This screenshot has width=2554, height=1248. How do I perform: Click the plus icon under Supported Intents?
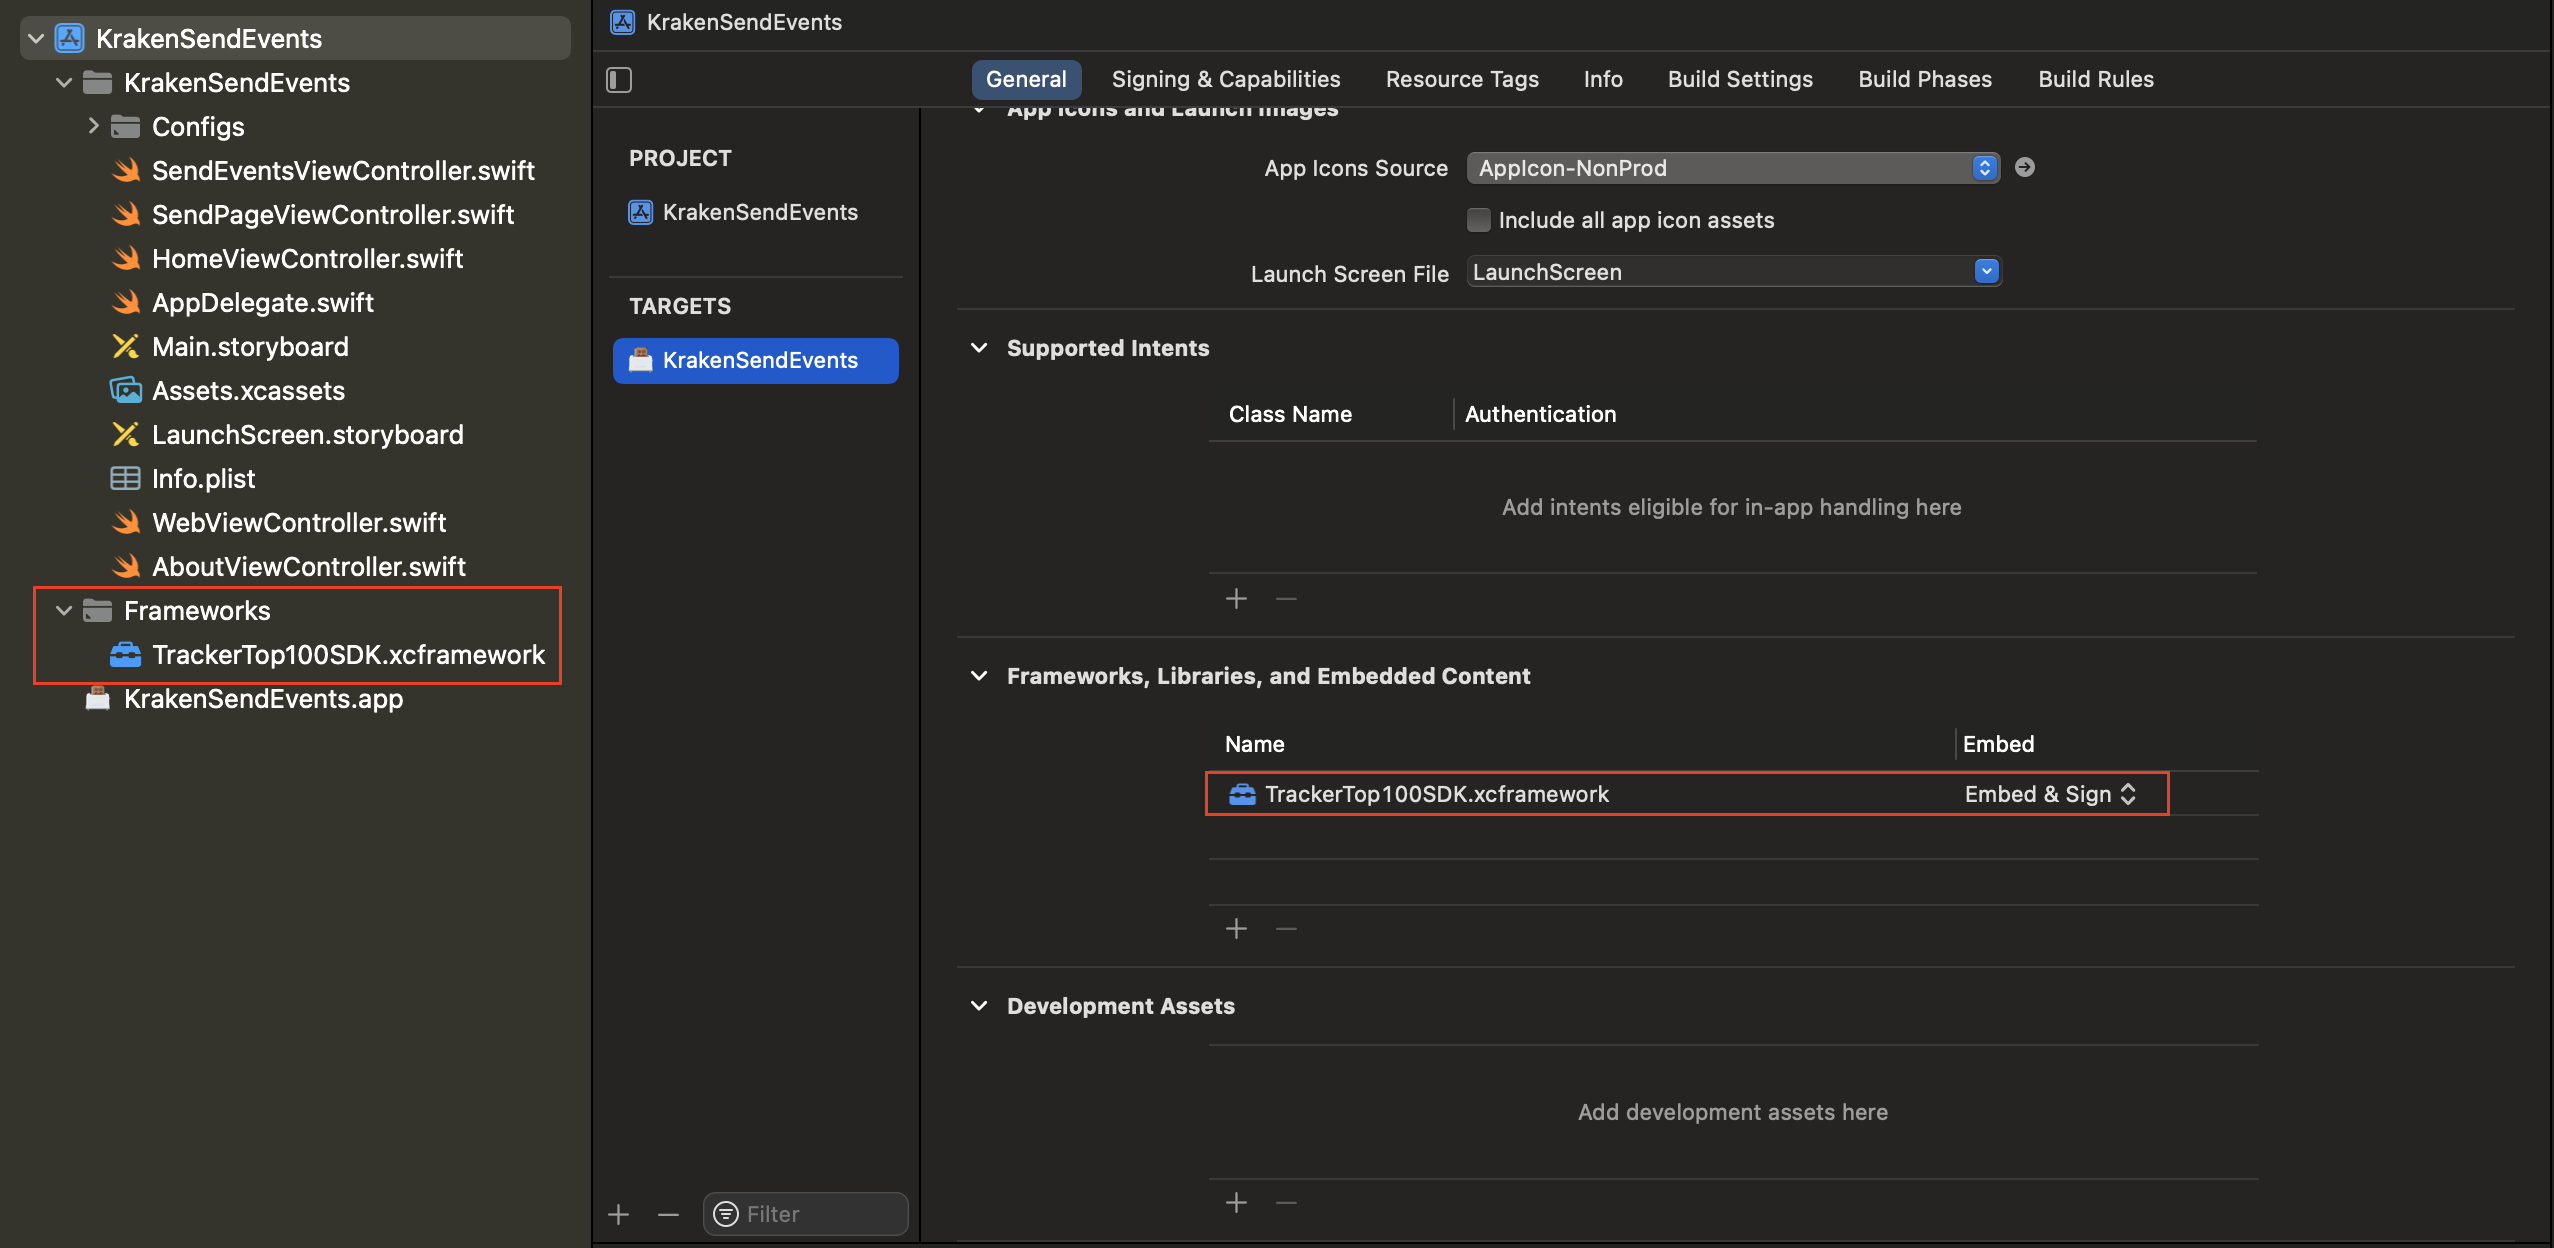point(1236,598)
